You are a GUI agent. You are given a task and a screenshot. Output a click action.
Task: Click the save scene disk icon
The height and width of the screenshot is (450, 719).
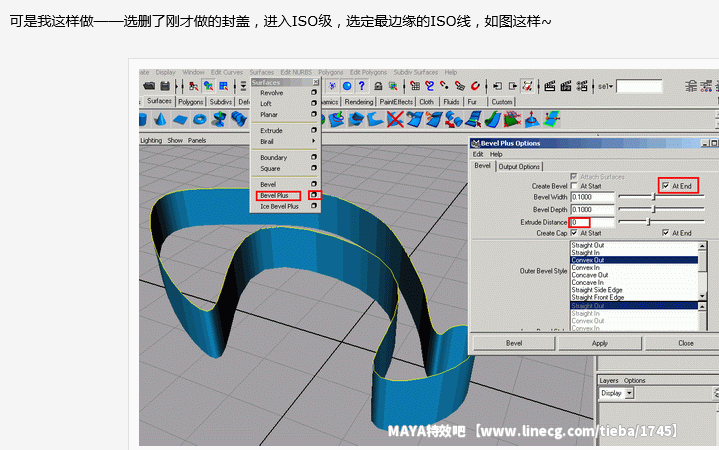pos(165,86)
